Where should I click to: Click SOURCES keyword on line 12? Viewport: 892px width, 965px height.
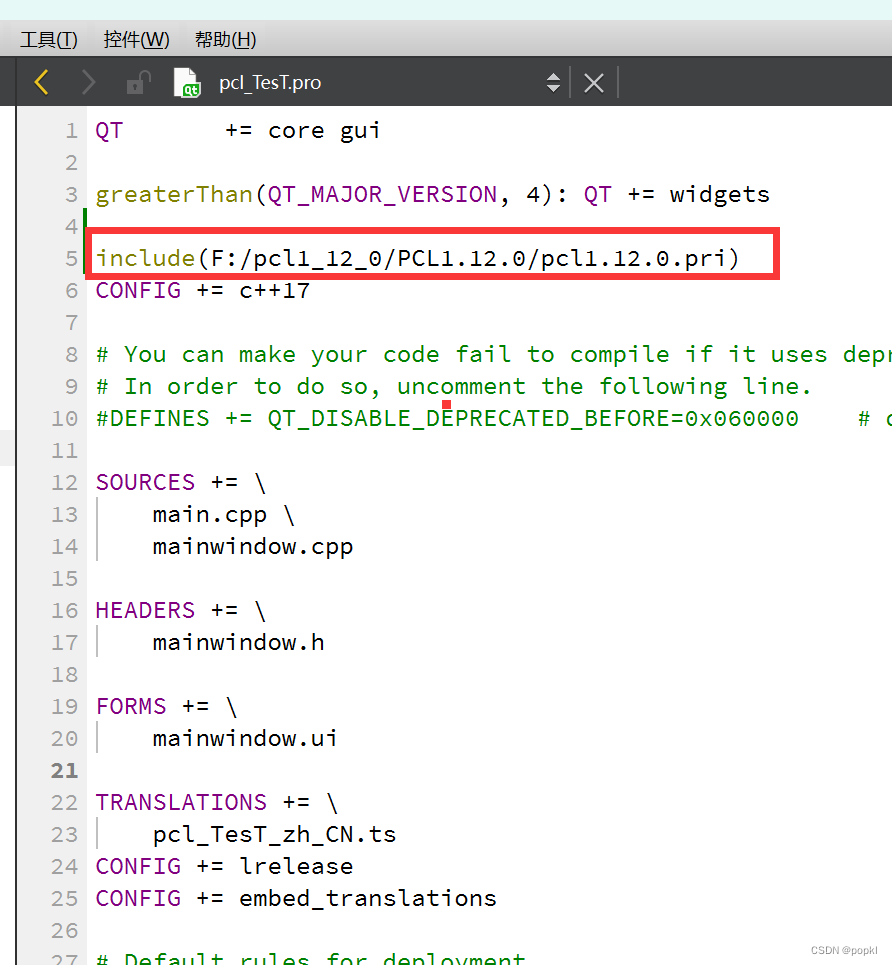(x=145, y=482)
